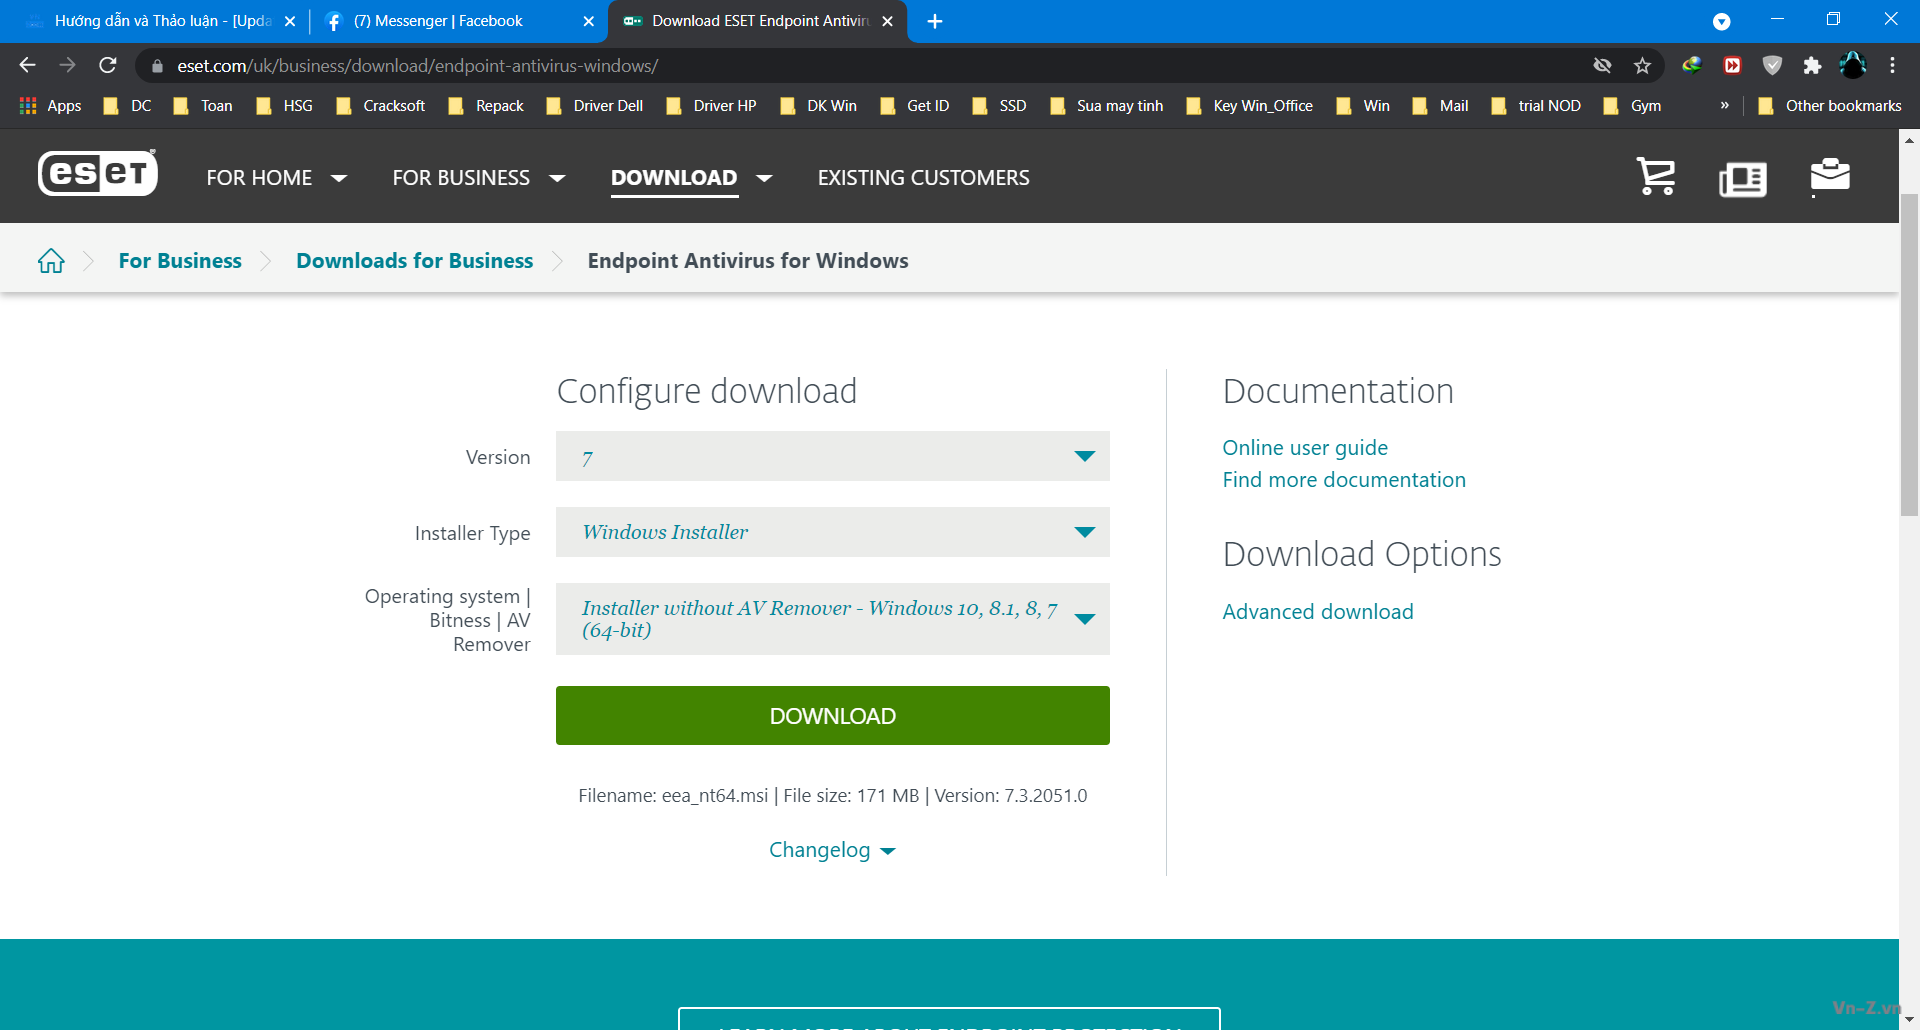Expand the Operating system selection dropdown
The width and height of the screenshot is (1920, 1030).
(832, 619)
